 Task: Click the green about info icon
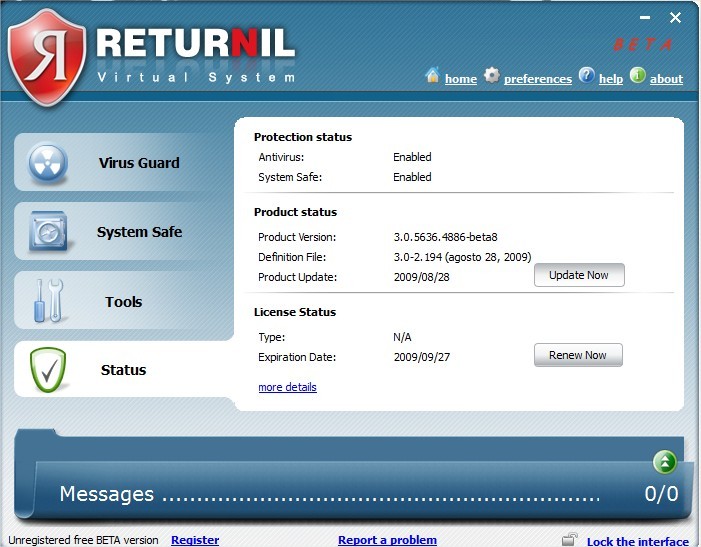point(638,75)
